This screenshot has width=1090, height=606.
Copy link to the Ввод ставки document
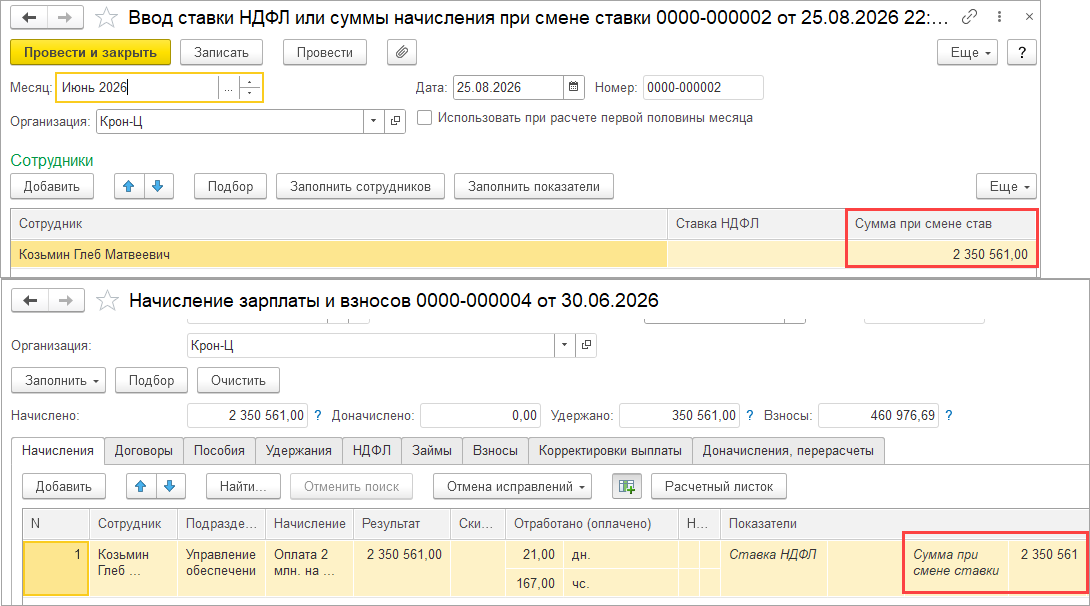point(969,17)
